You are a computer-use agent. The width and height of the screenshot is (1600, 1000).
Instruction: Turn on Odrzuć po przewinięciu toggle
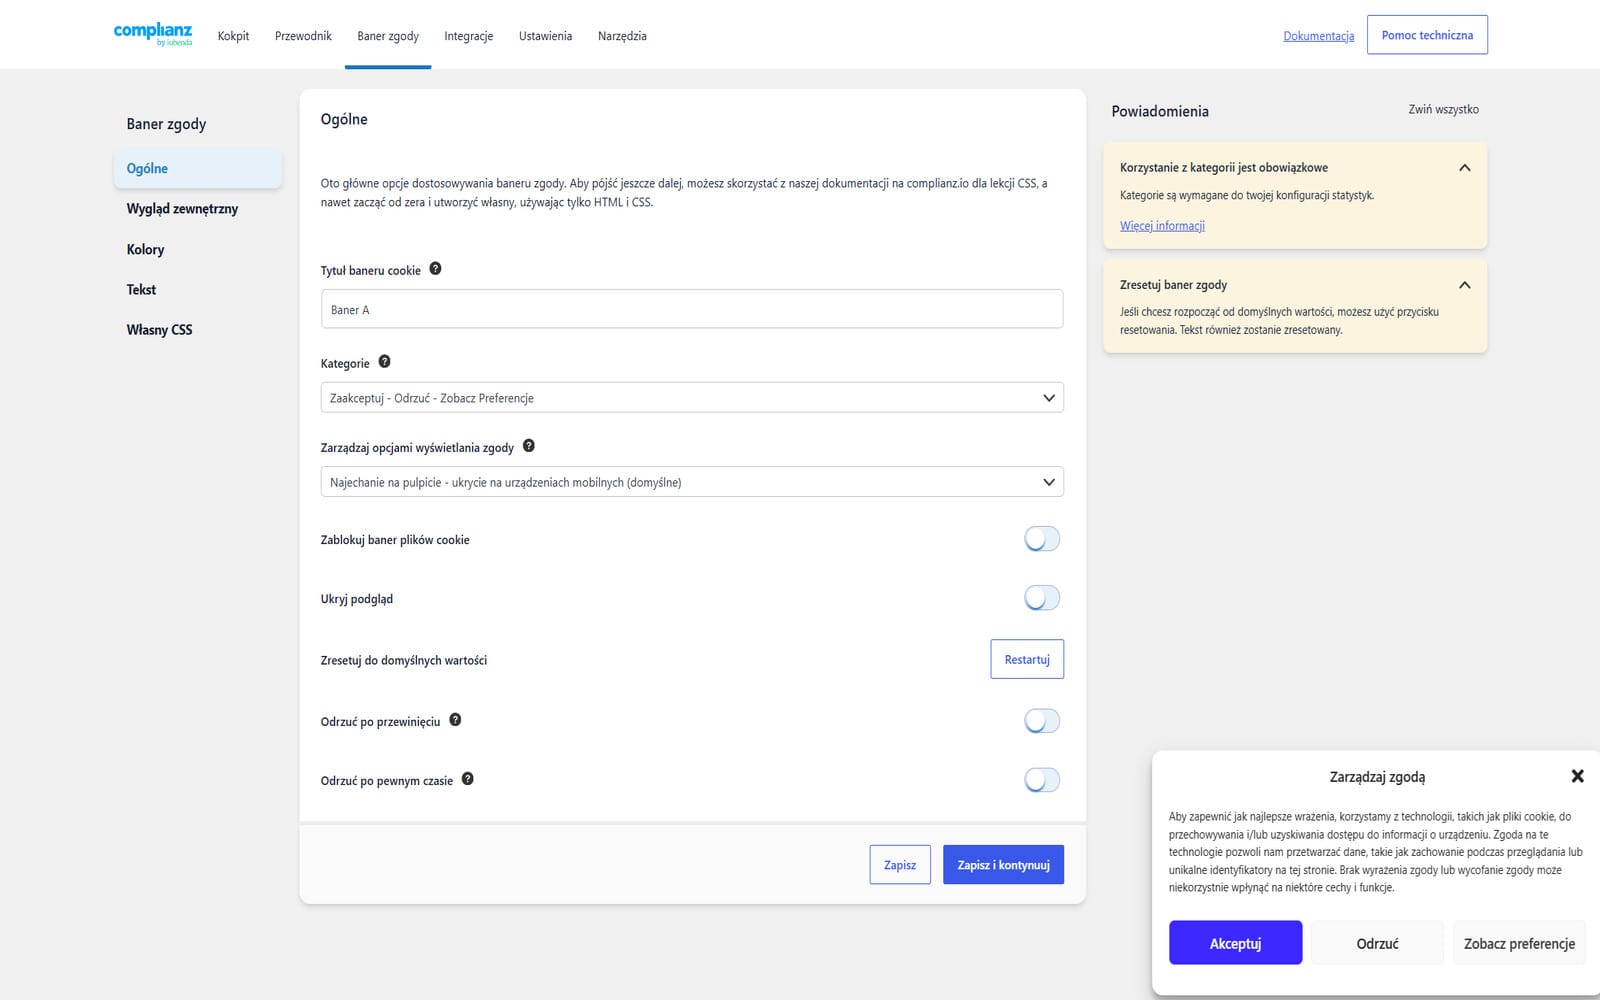tap(1042, 721)
